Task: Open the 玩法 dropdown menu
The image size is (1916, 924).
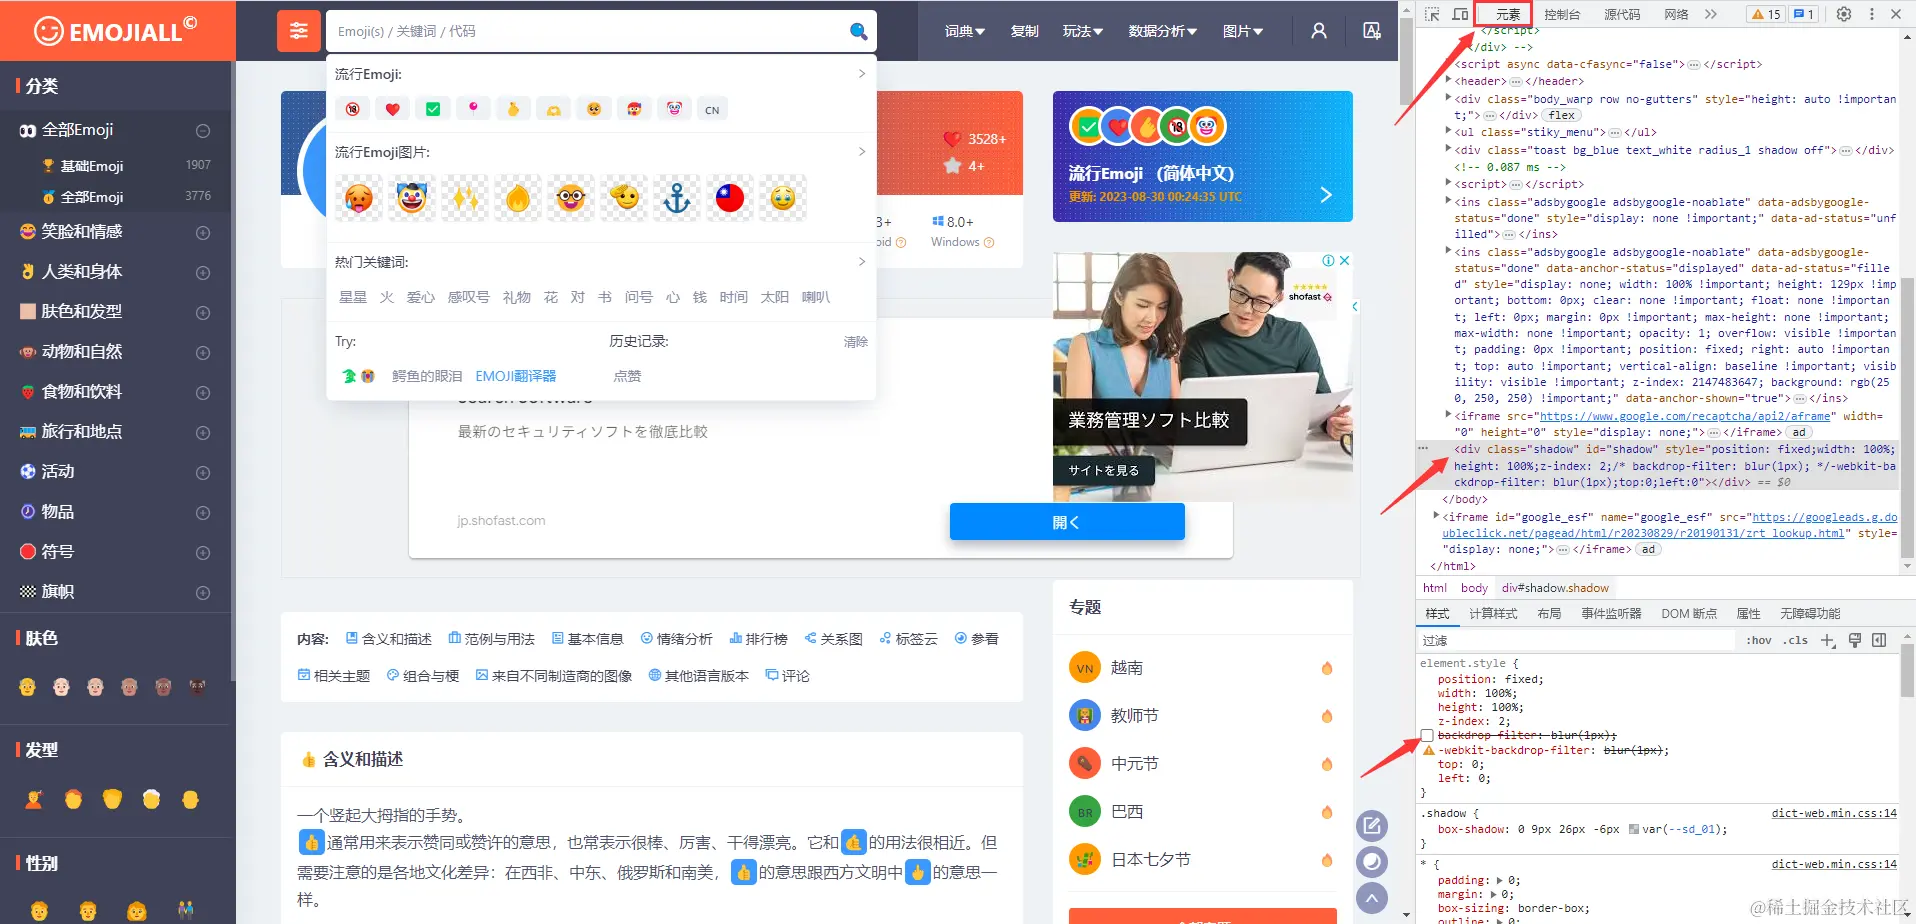Action: 1083,31
